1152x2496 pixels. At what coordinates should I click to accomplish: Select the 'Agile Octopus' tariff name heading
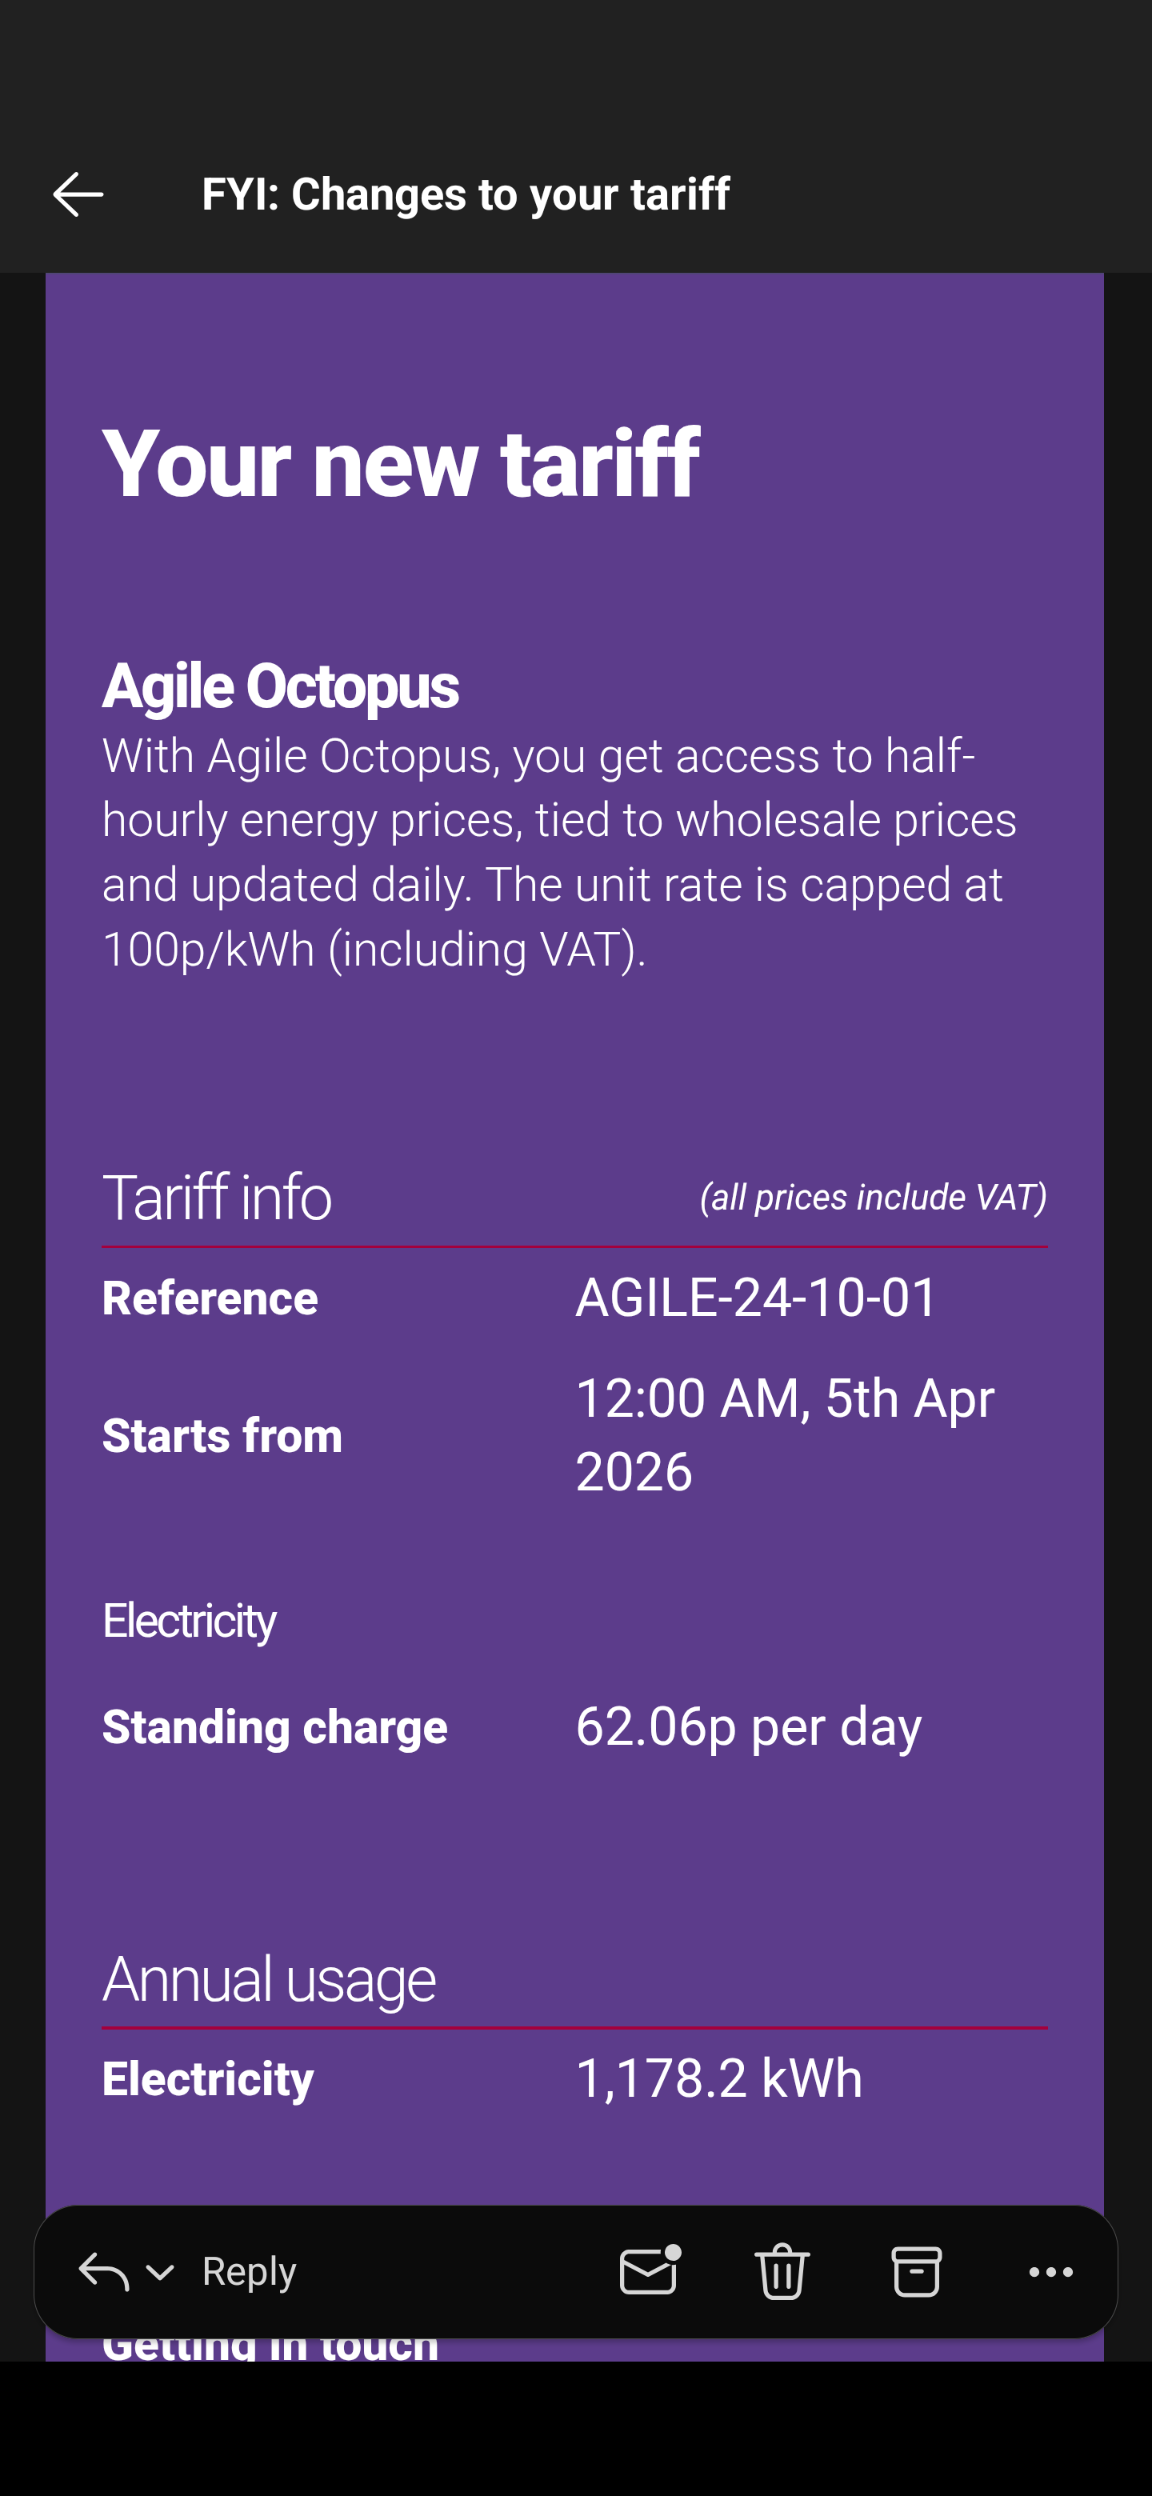pos(281,687)
